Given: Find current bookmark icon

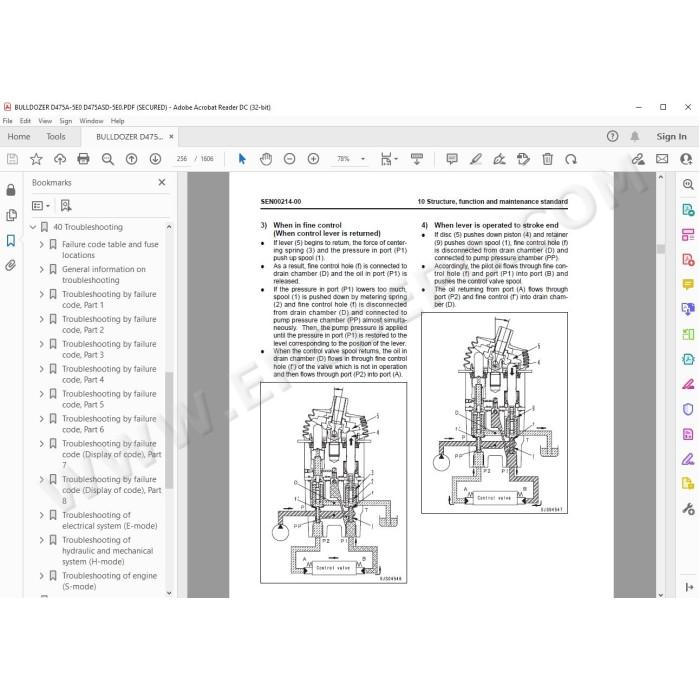Looking at the screenshot, I should pyautogui.click(x=66, y=206).
